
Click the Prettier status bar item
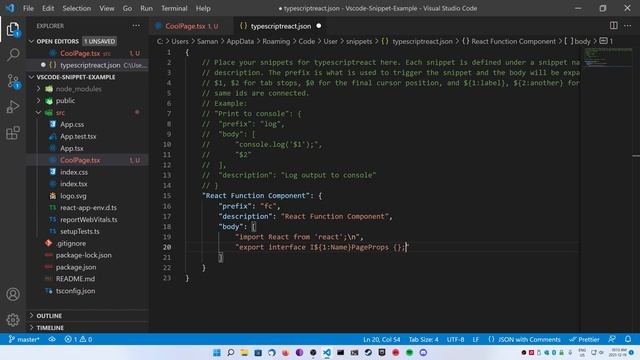point(584,339)
